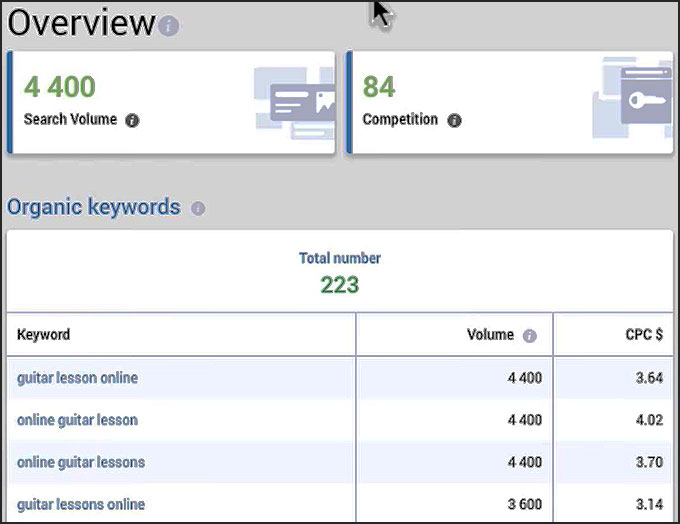Click the Search Volume card illustration
680x524 pixels.
pos(294,103)
